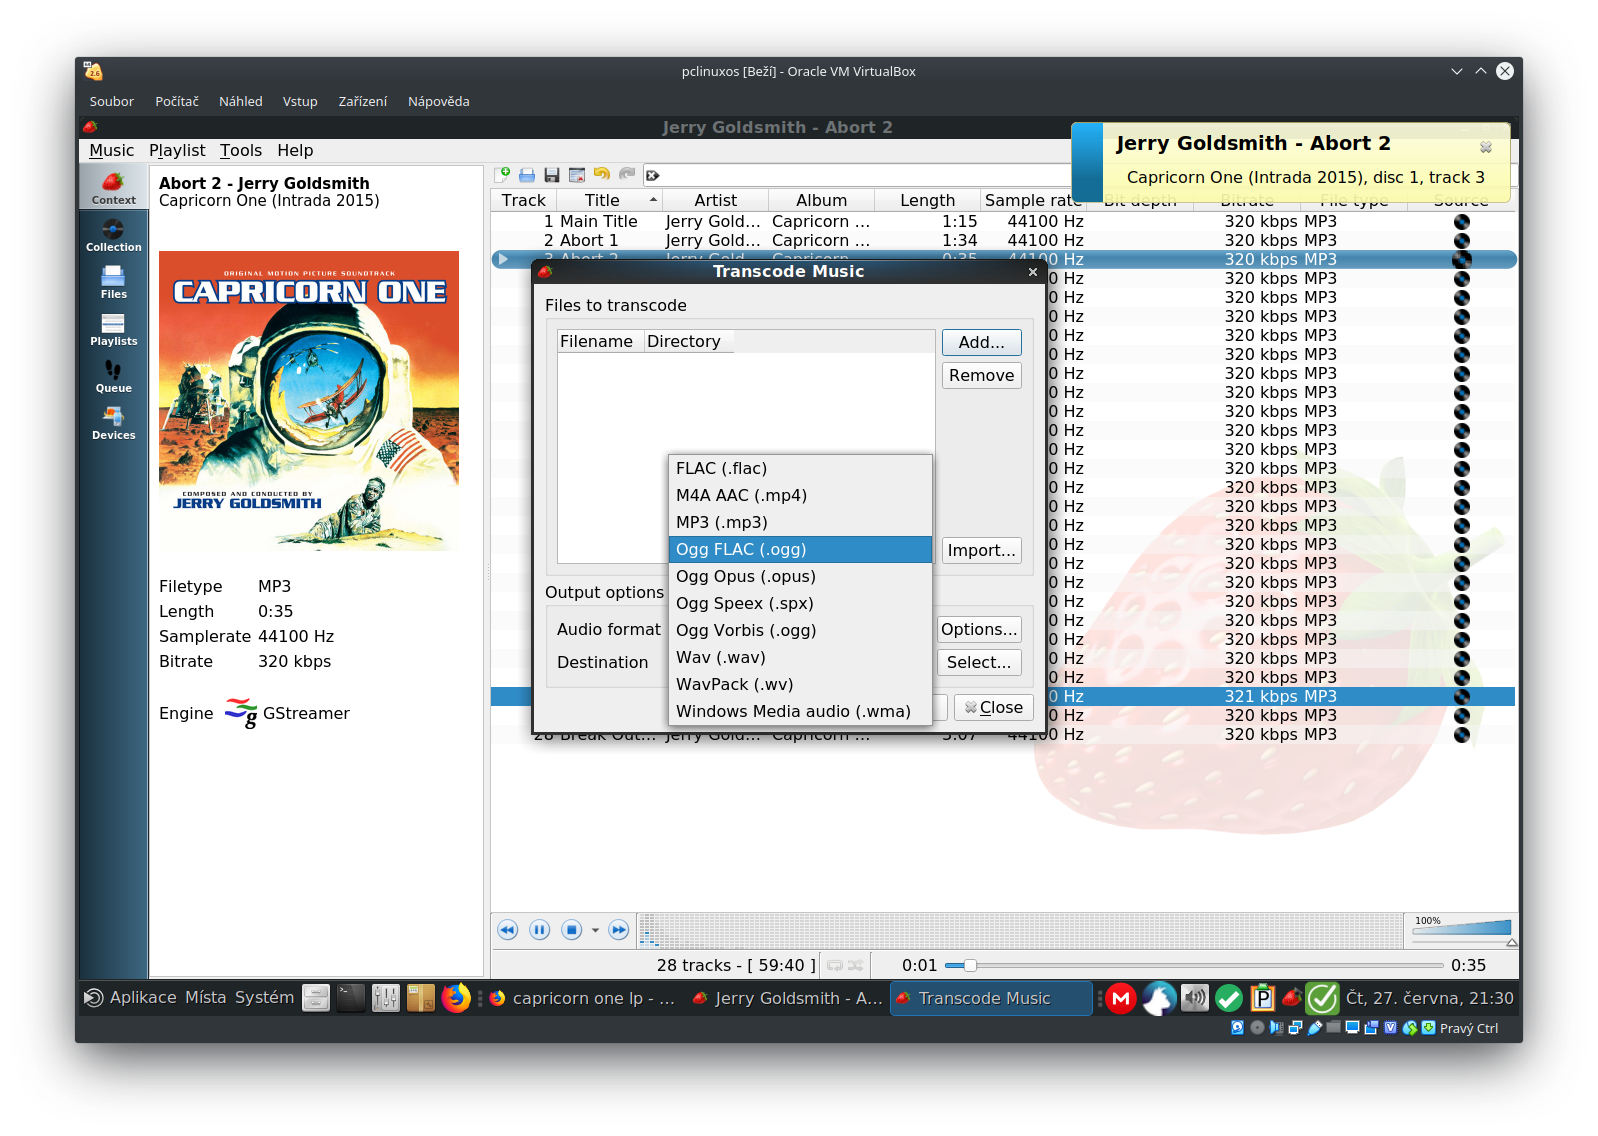The height and width of the screenshot is (1136, 1598).
Task: Open the stop button options arrow
Action: (x=595, y=931)
